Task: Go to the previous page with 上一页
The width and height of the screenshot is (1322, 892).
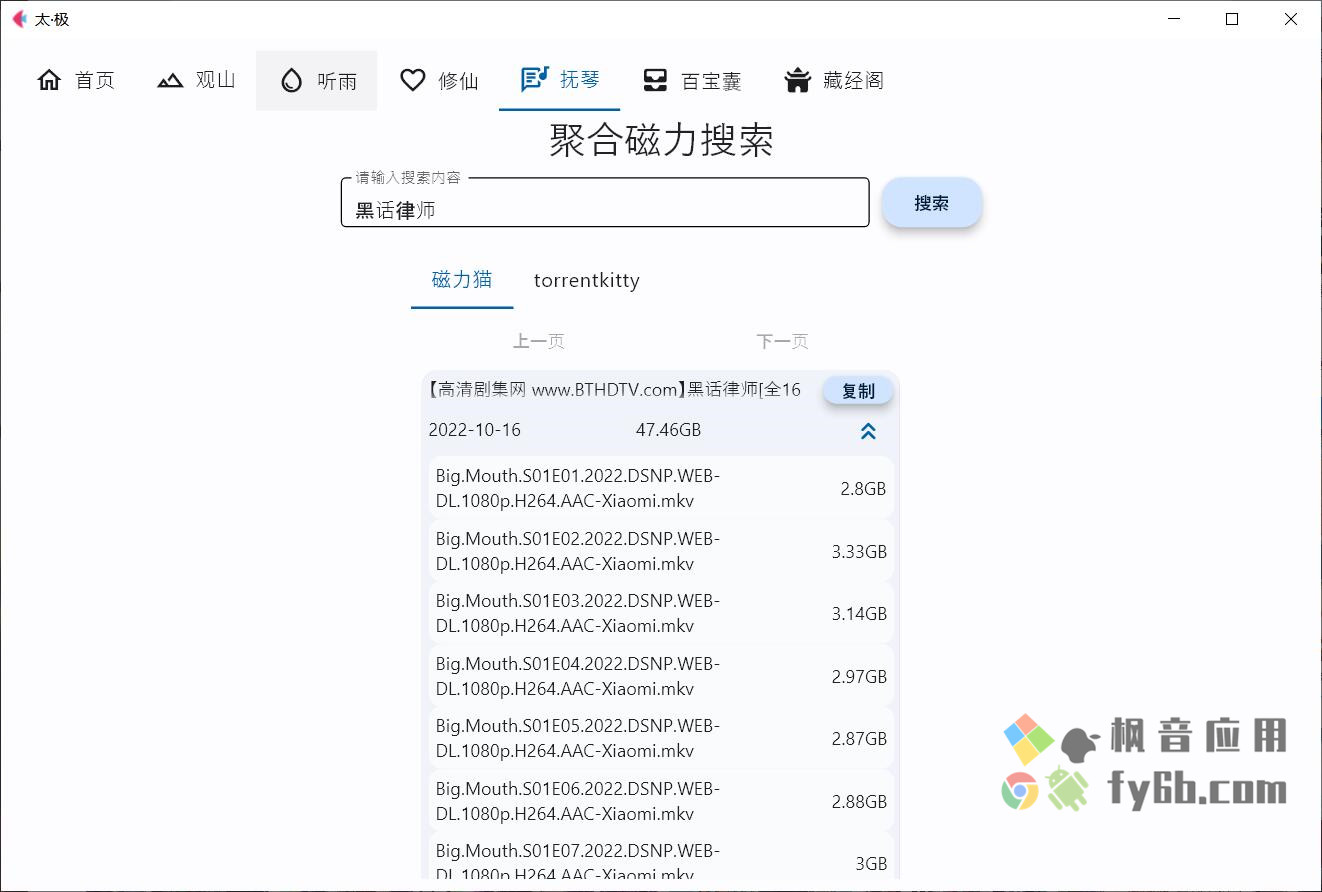Action: coord(539,341)
